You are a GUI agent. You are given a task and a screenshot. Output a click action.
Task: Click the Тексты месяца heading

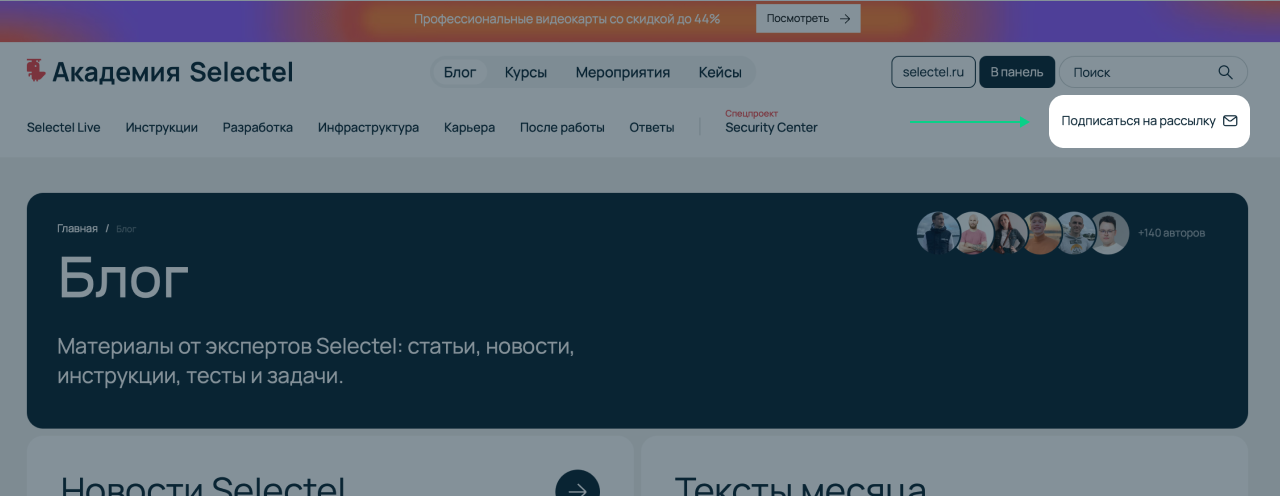coord(800,486)
